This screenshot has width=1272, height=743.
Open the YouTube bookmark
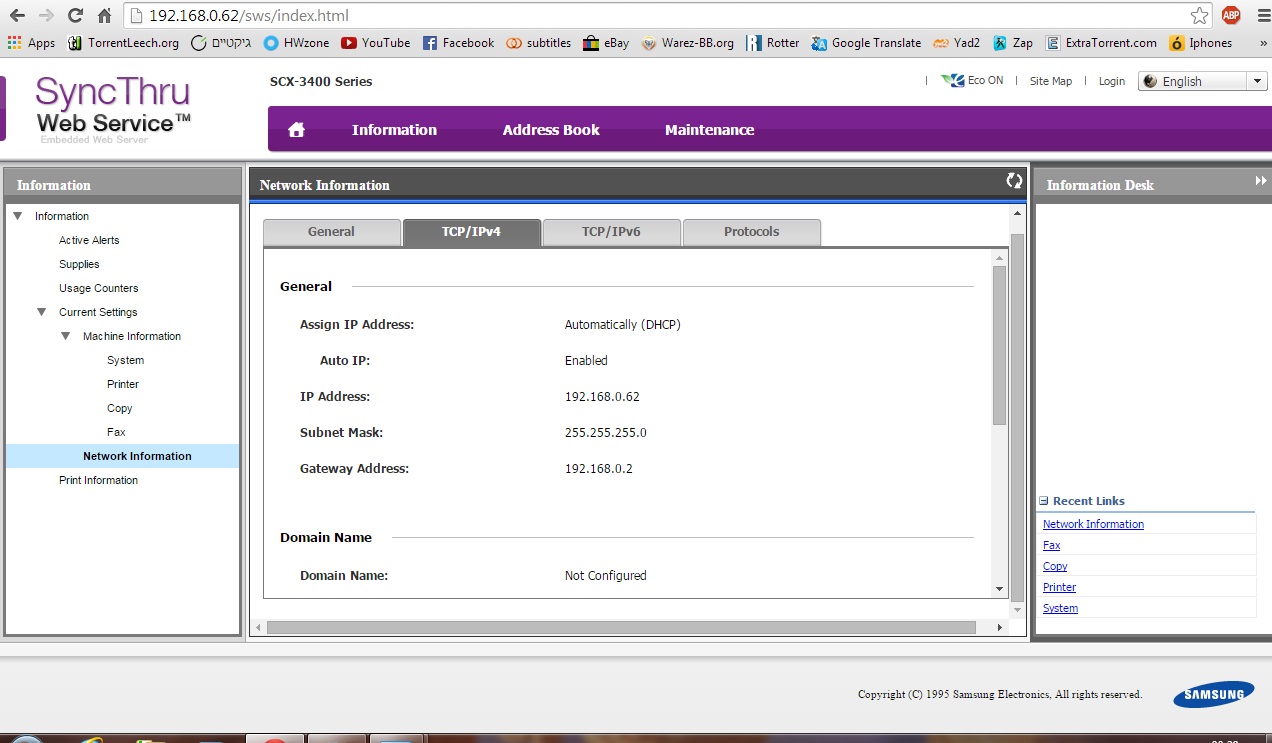(376, 43)
